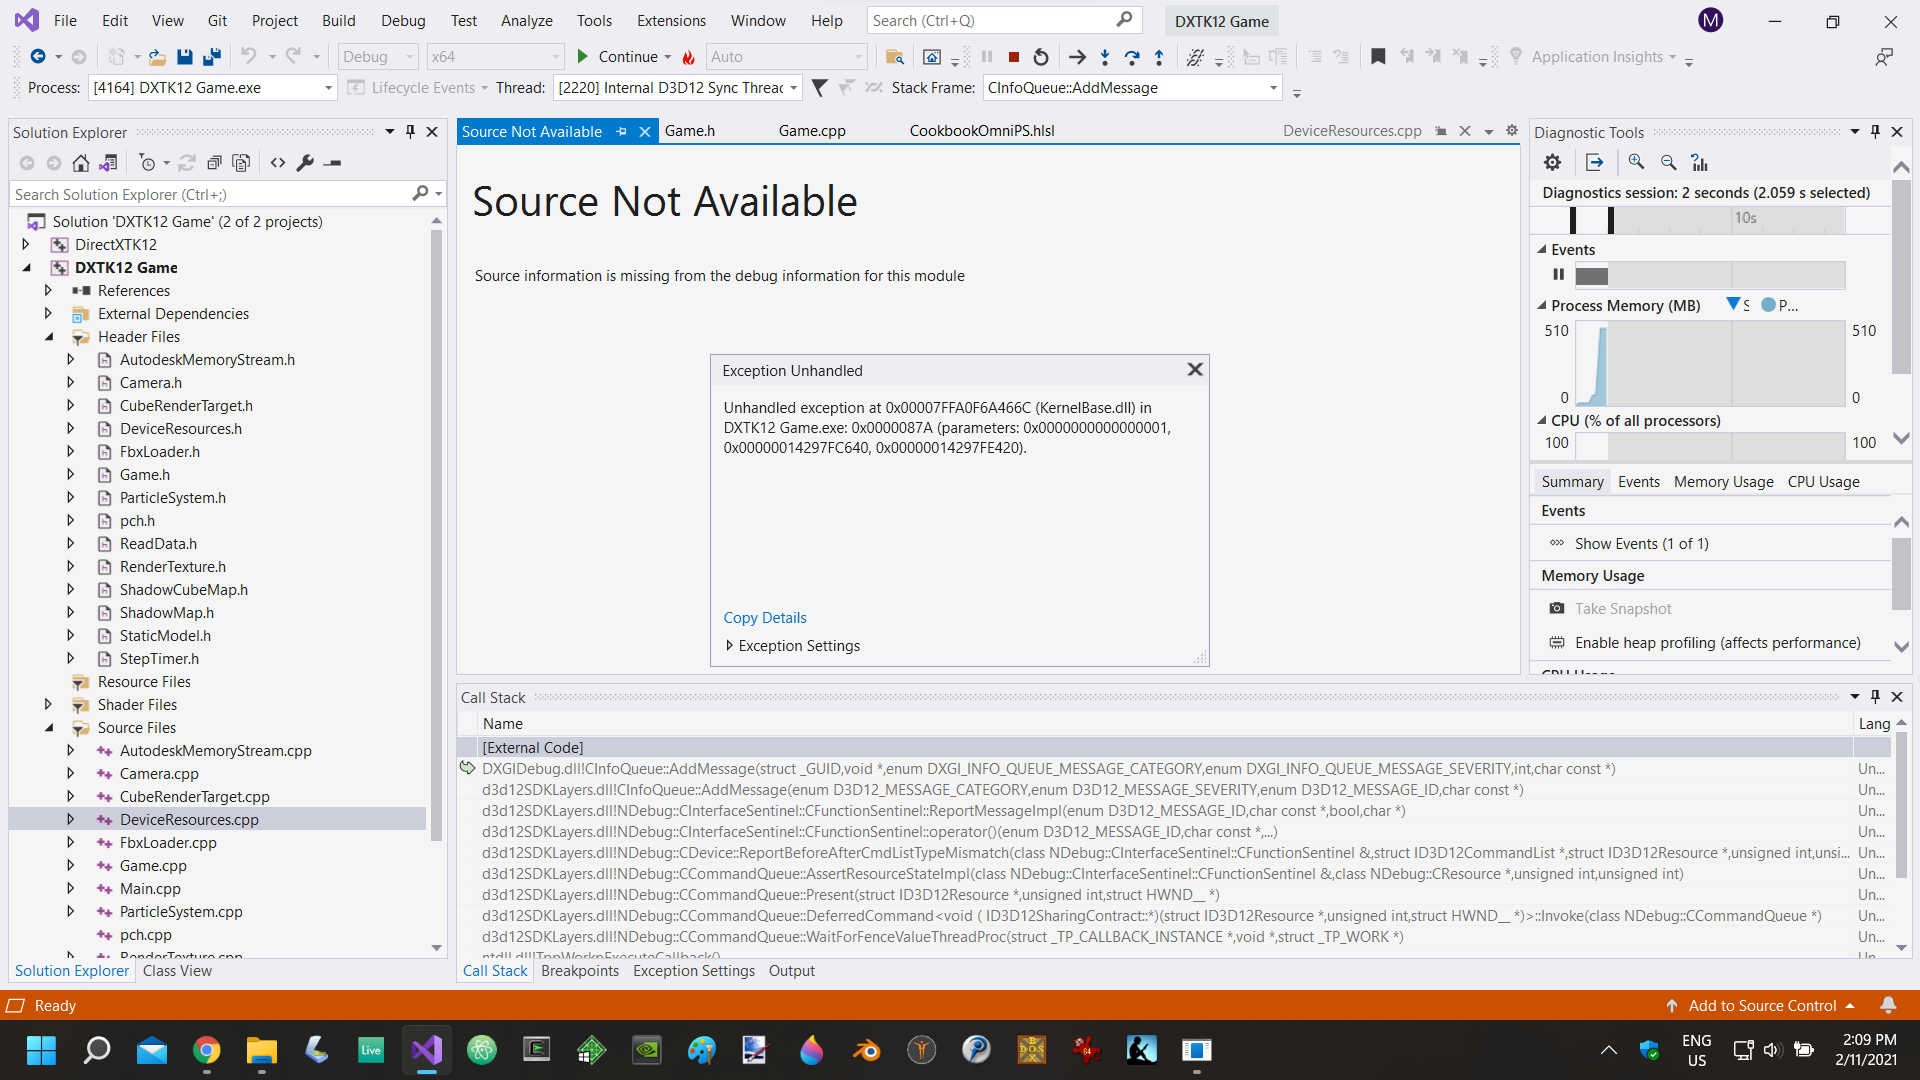This screenshot has height=1080, width=1920.
Task: Enable heap profiling option
Action: (x=1717, y=643)
